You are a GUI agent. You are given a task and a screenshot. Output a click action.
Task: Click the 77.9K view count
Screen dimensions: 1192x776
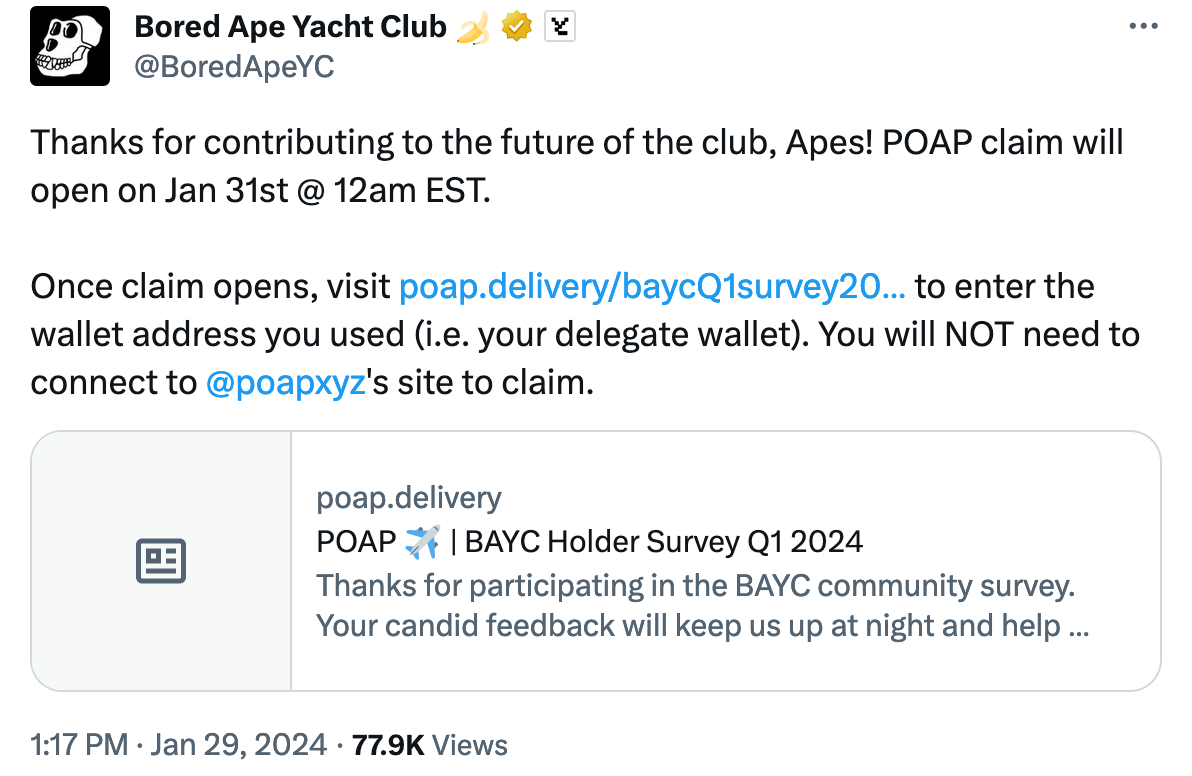[x=388, y=746]
